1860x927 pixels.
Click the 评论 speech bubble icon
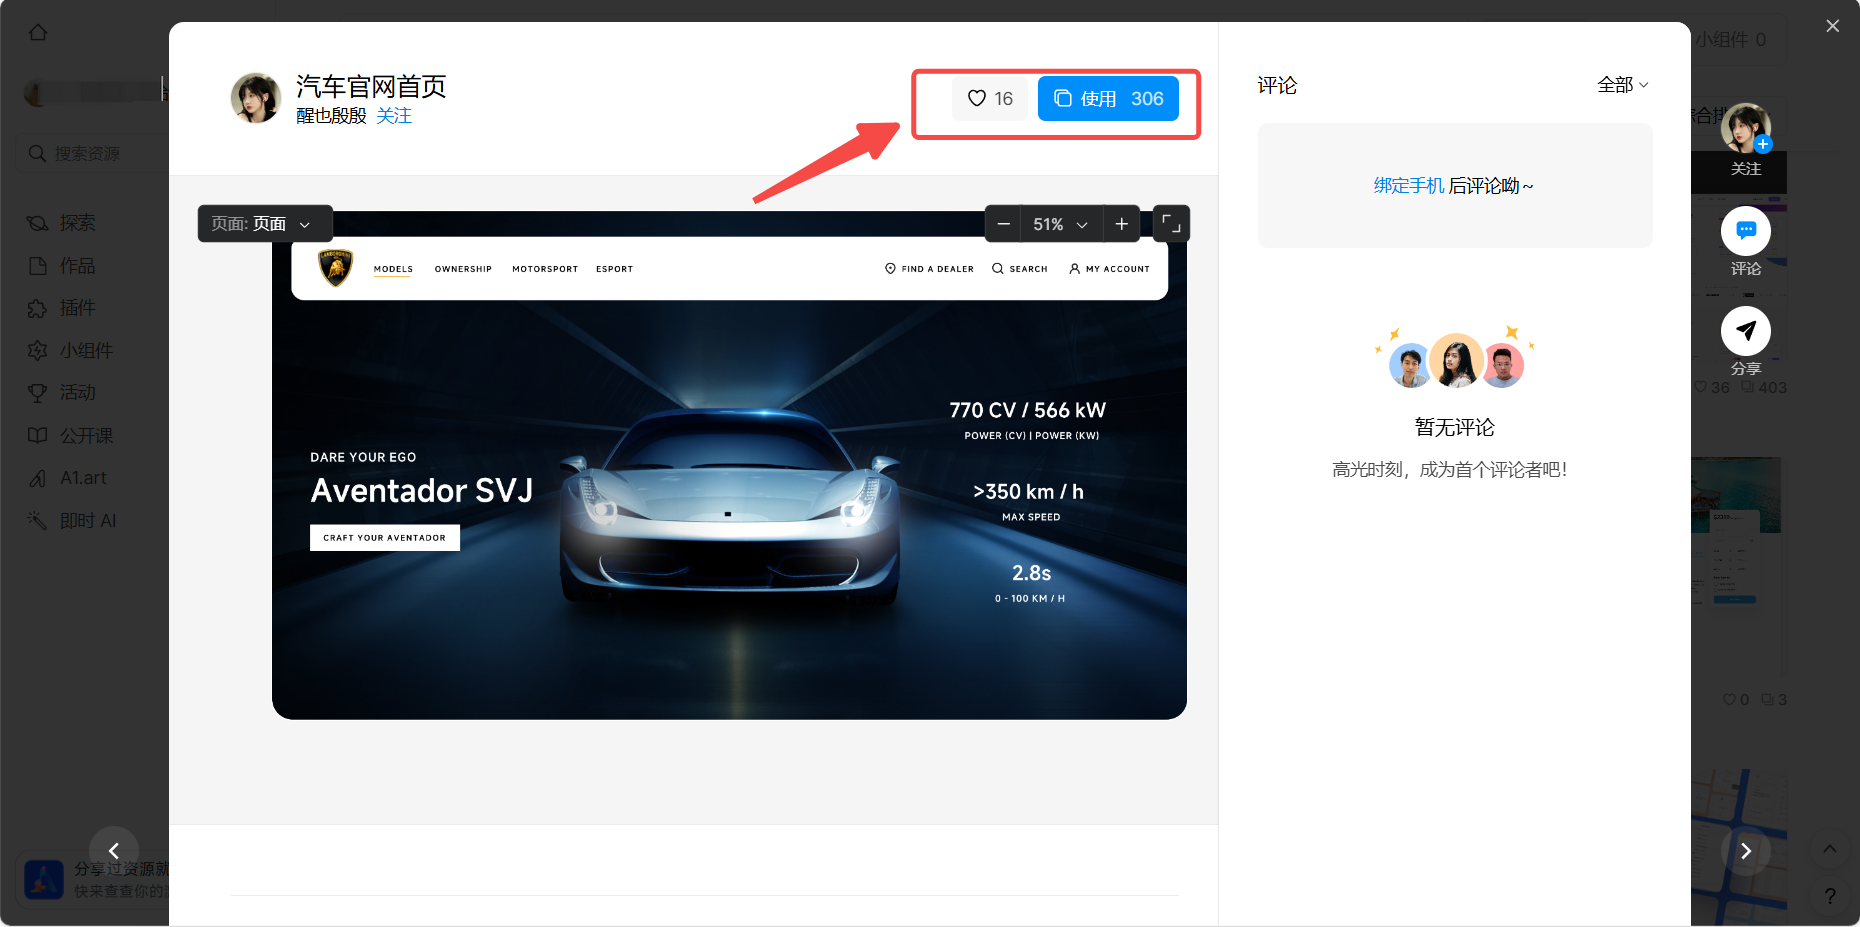(x=1746, y=231)
